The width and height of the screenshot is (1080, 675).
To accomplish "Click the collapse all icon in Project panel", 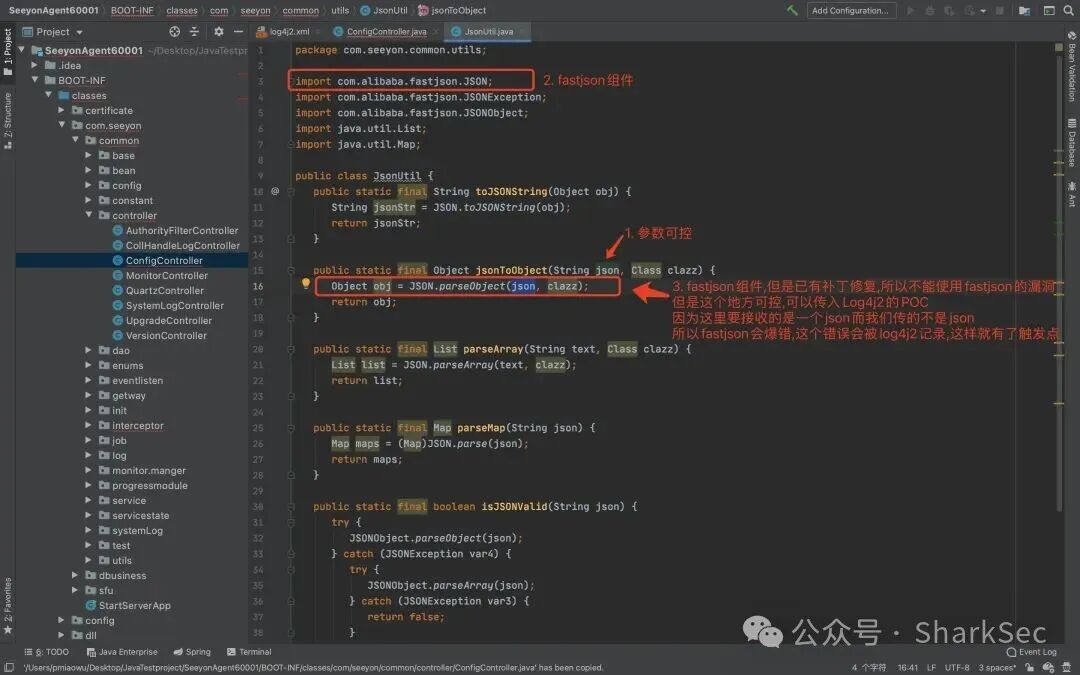I will (x=194, y=32).
